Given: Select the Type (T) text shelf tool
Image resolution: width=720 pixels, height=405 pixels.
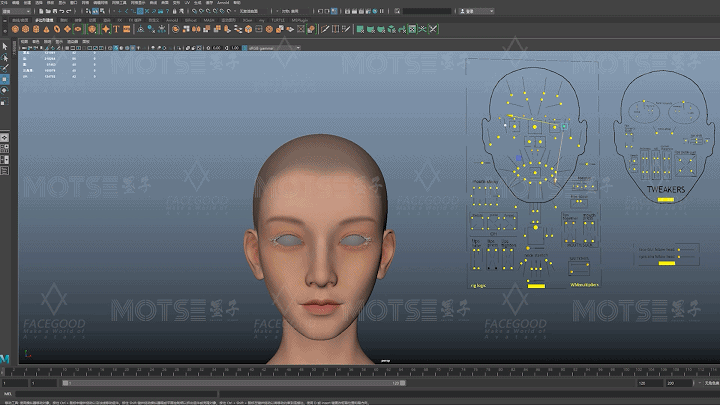Looking at the screenshot, I should 116,29.
